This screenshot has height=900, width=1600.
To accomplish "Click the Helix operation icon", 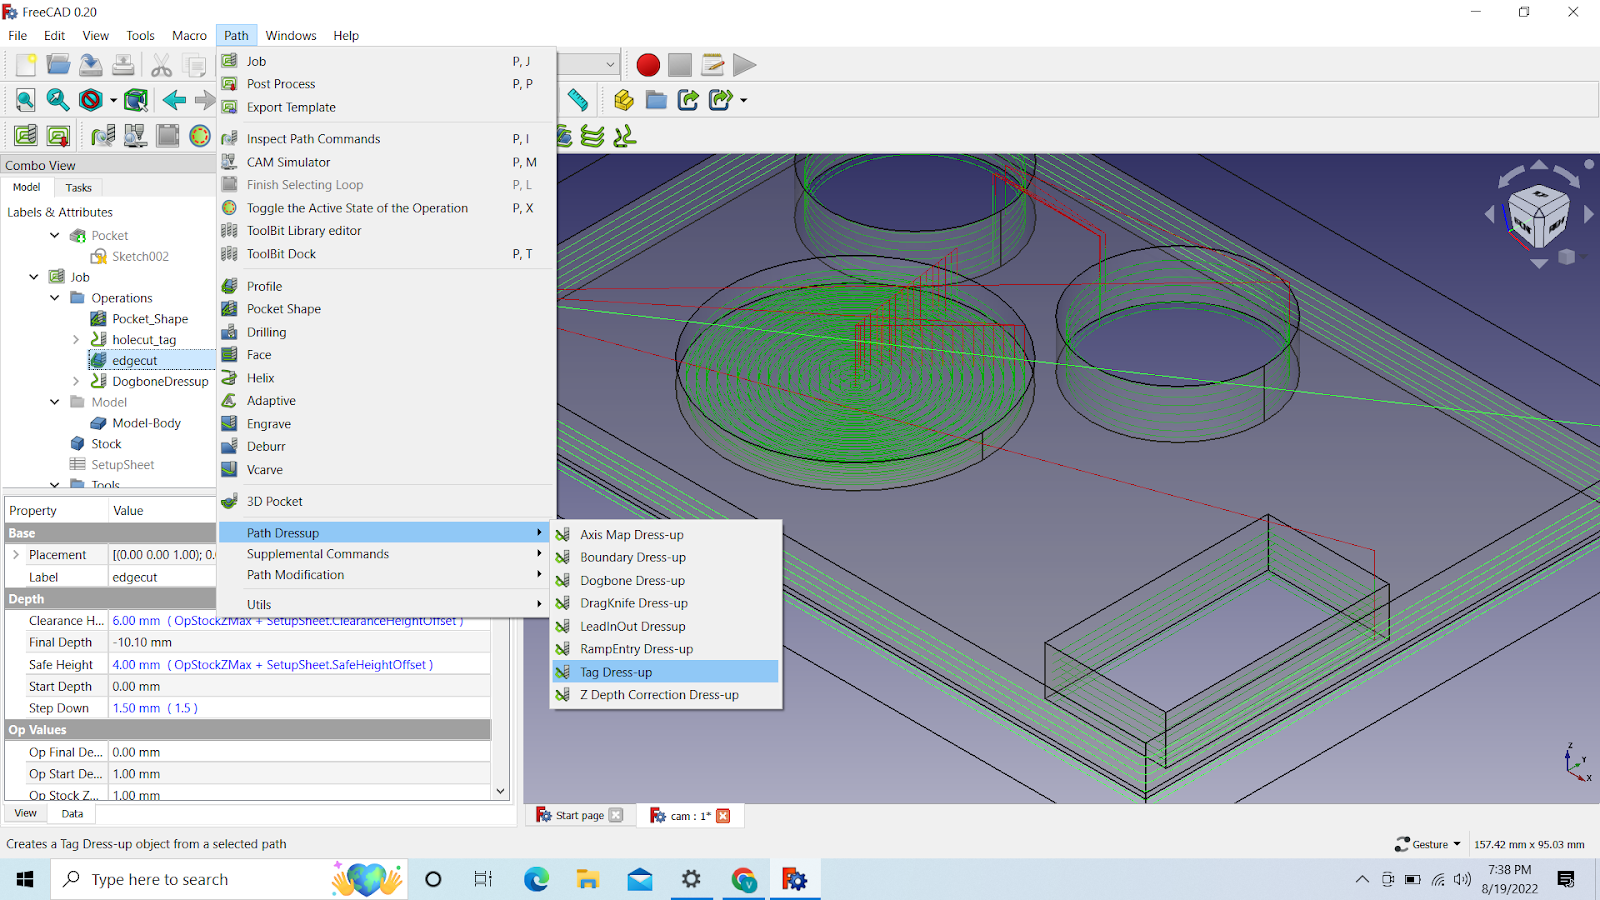I will (x=229, y=378).
